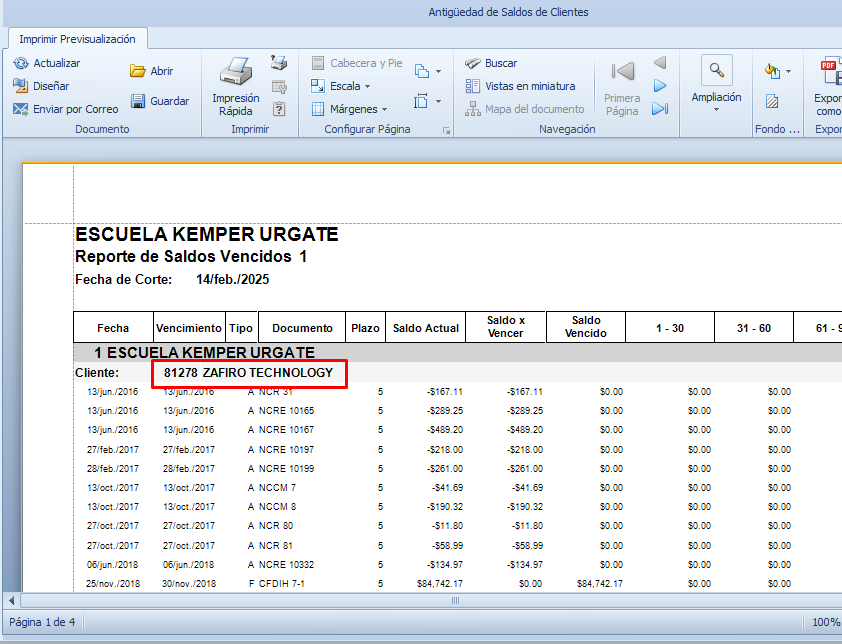Click the 'Saldo Vencido' column header

(x=586, y=327)
